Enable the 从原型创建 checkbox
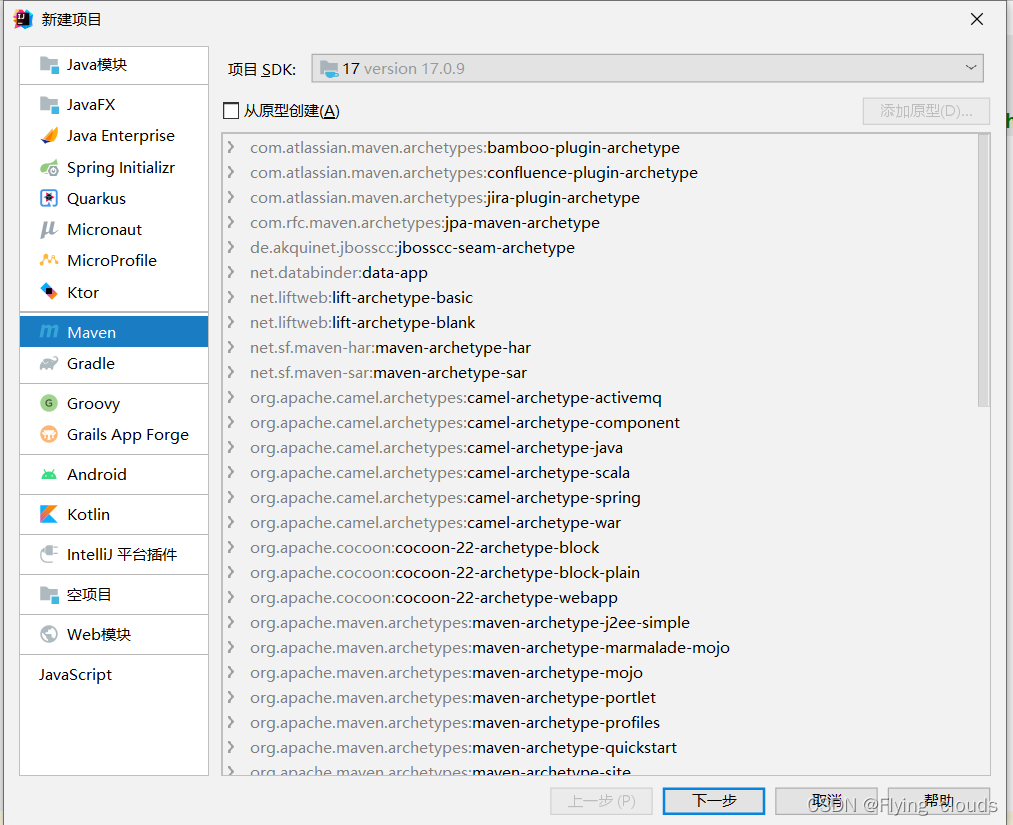Screen dimensions: 1013x825 (231, 111)
